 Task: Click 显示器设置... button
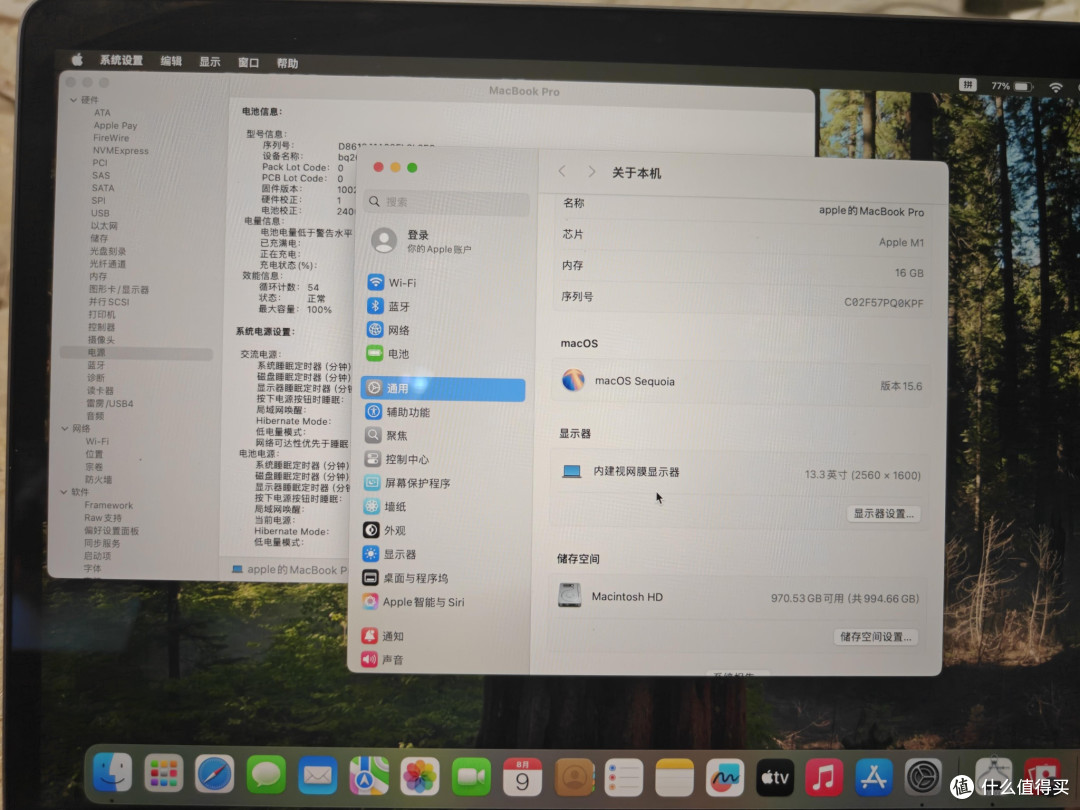click(884, 514)
